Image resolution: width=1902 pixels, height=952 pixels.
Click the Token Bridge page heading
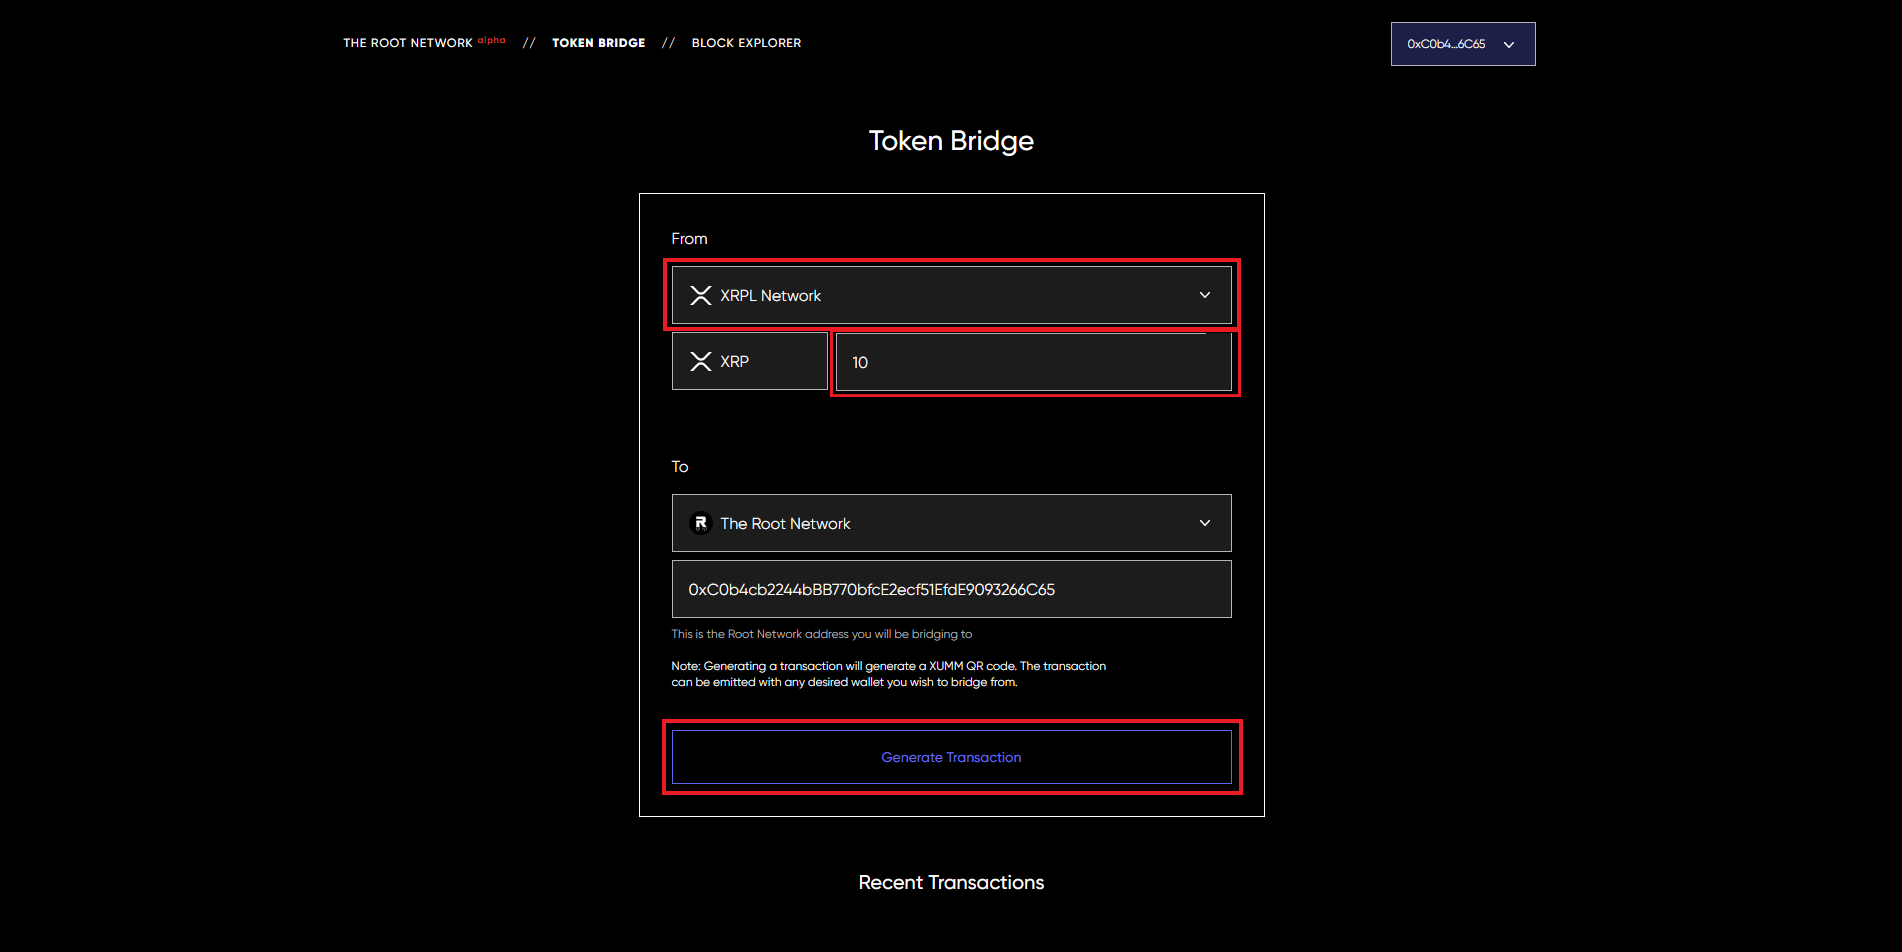click(951, 141)
